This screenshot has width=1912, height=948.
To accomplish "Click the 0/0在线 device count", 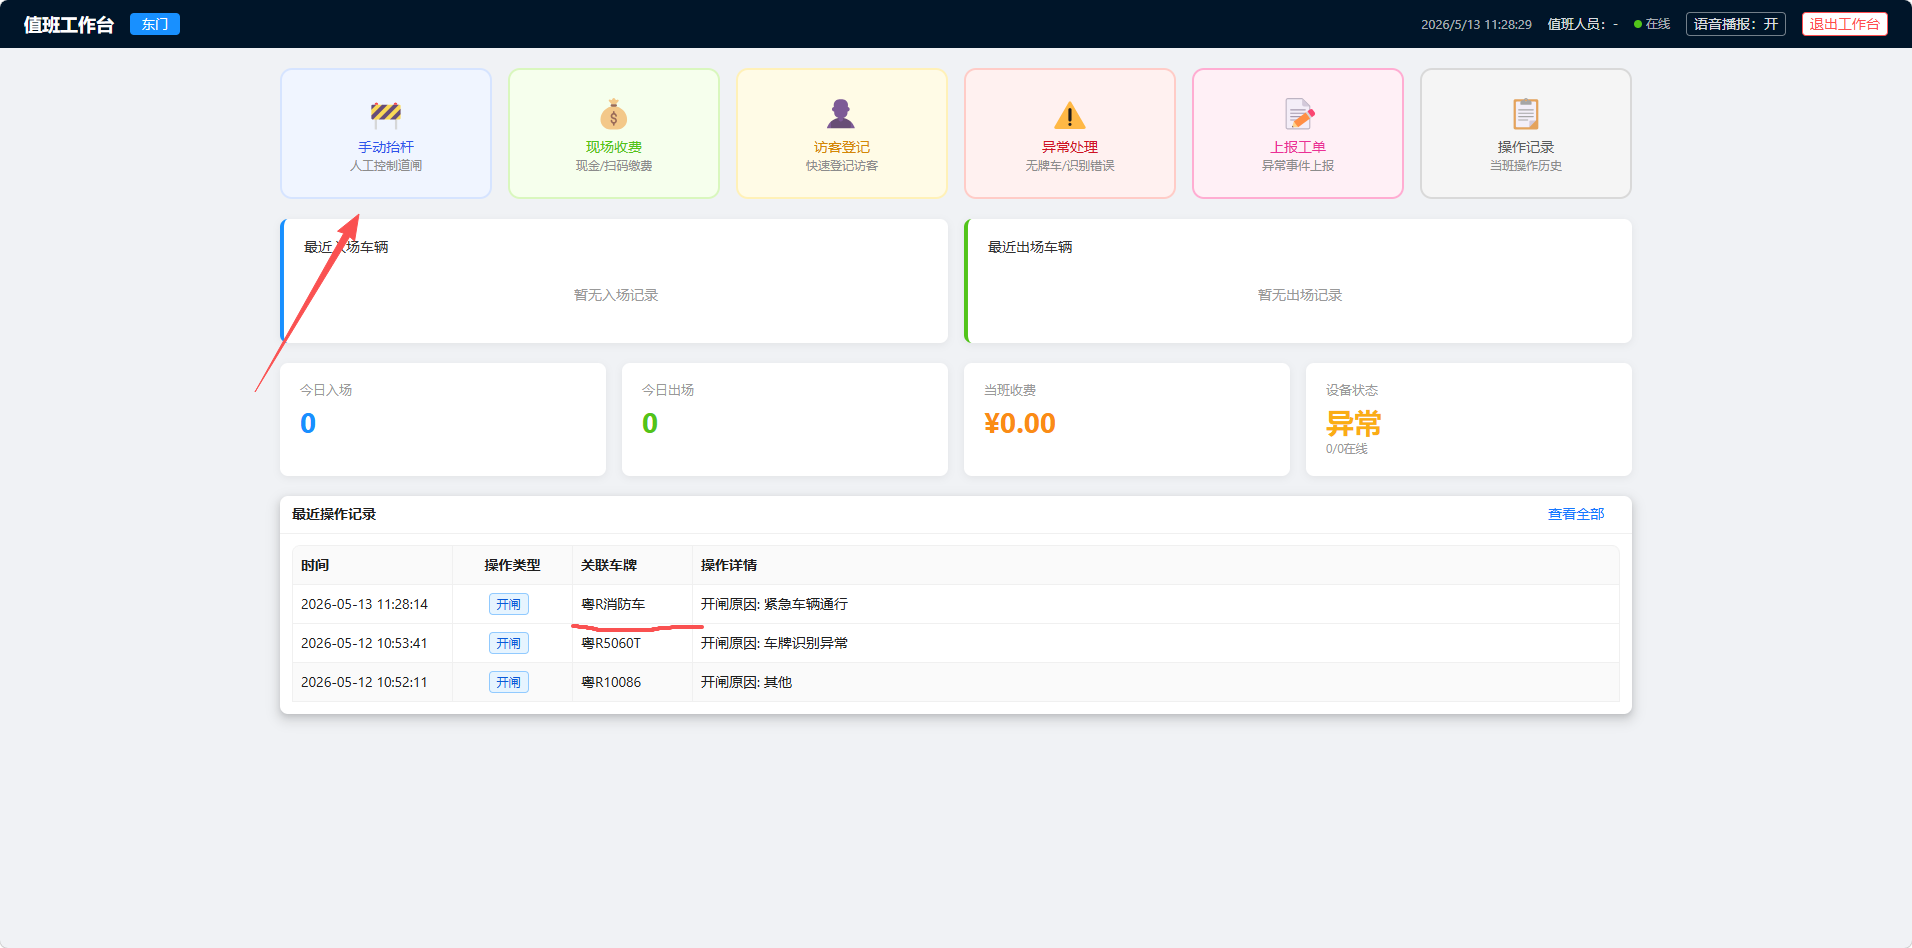I will click(1347, 449).
